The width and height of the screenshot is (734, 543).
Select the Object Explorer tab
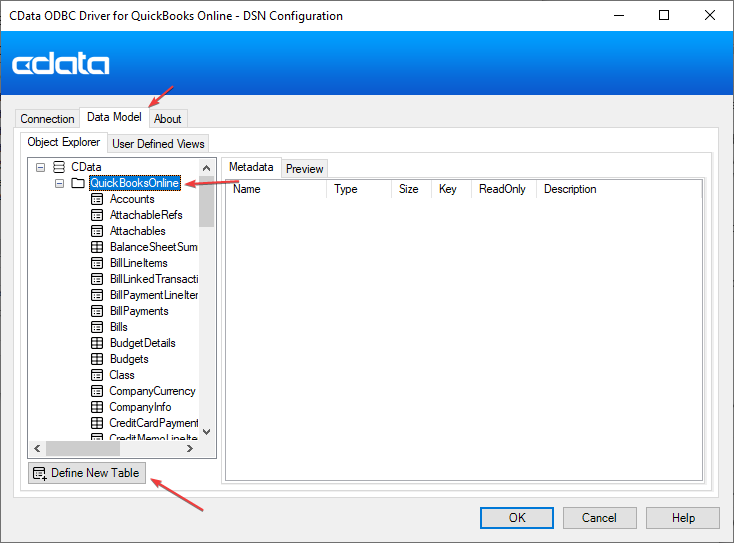click(x=64, y=142)
